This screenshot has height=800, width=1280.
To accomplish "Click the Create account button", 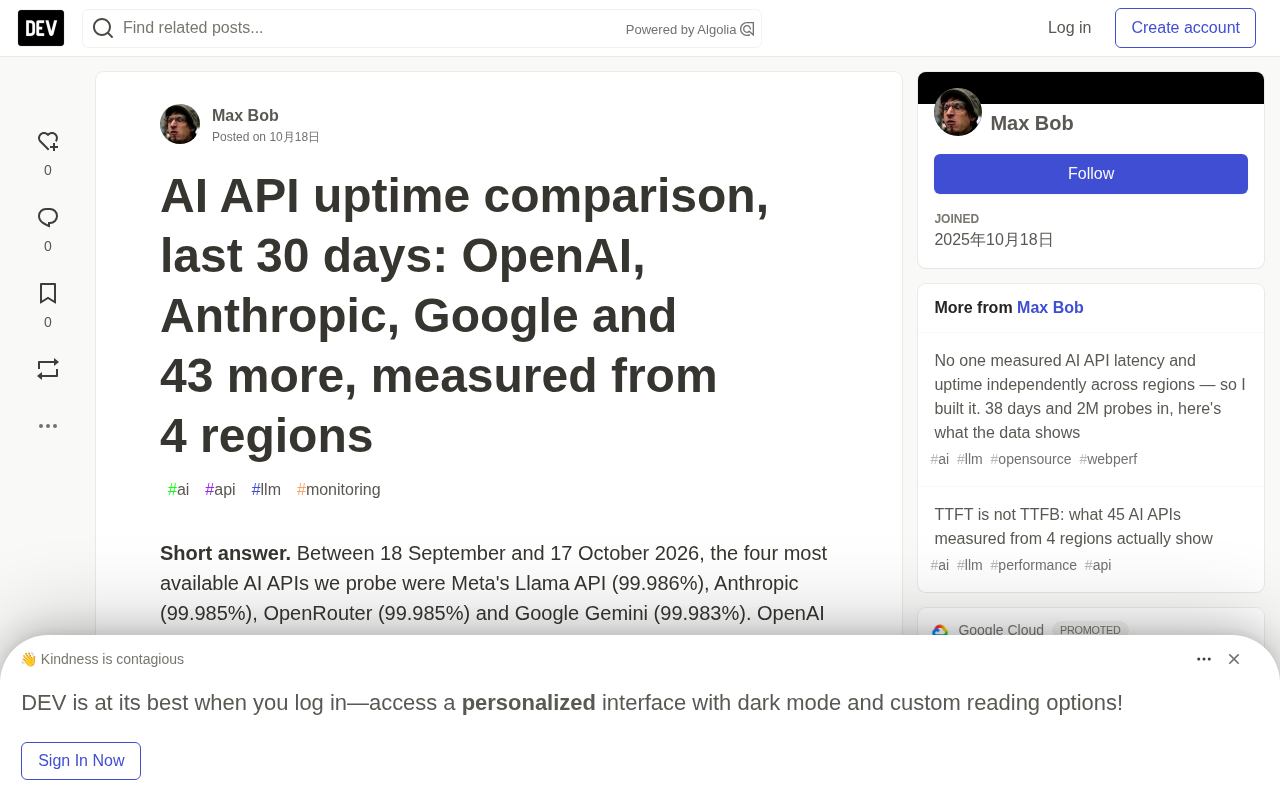I will pos(1185,28).
